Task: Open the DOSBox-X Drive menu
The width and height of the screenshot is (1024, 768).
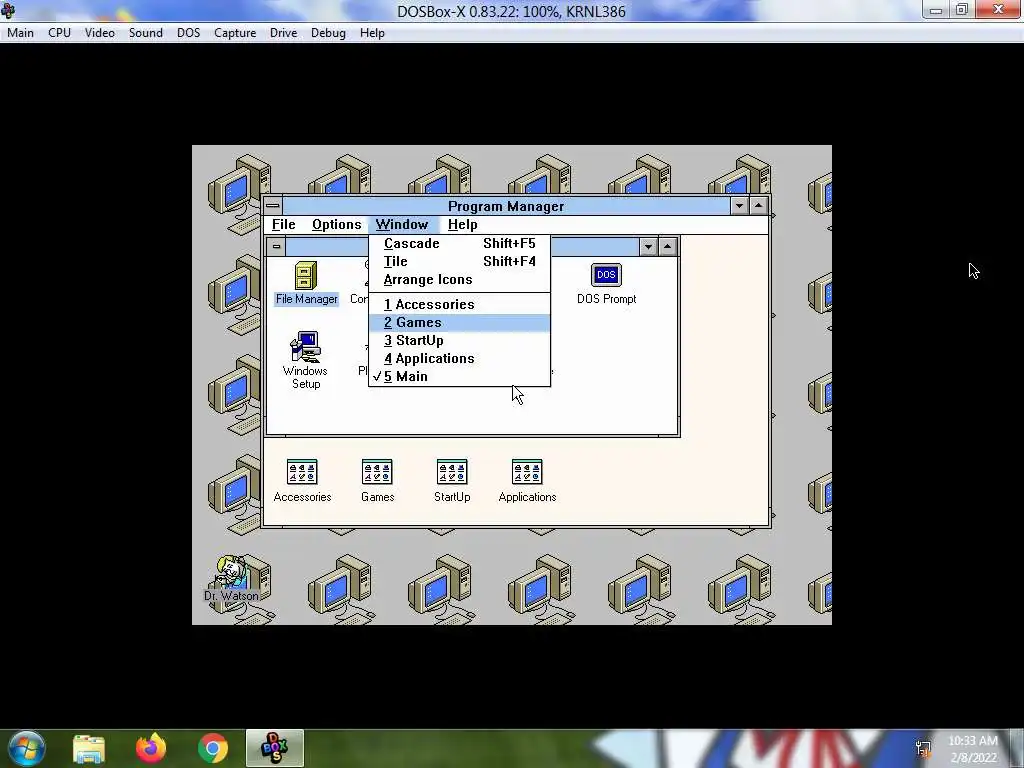Action: coord(283,33)
